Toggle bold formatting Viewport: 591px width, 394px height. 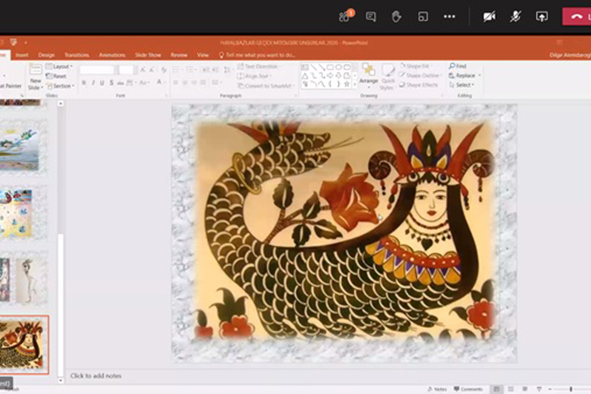tap(84, 83)
